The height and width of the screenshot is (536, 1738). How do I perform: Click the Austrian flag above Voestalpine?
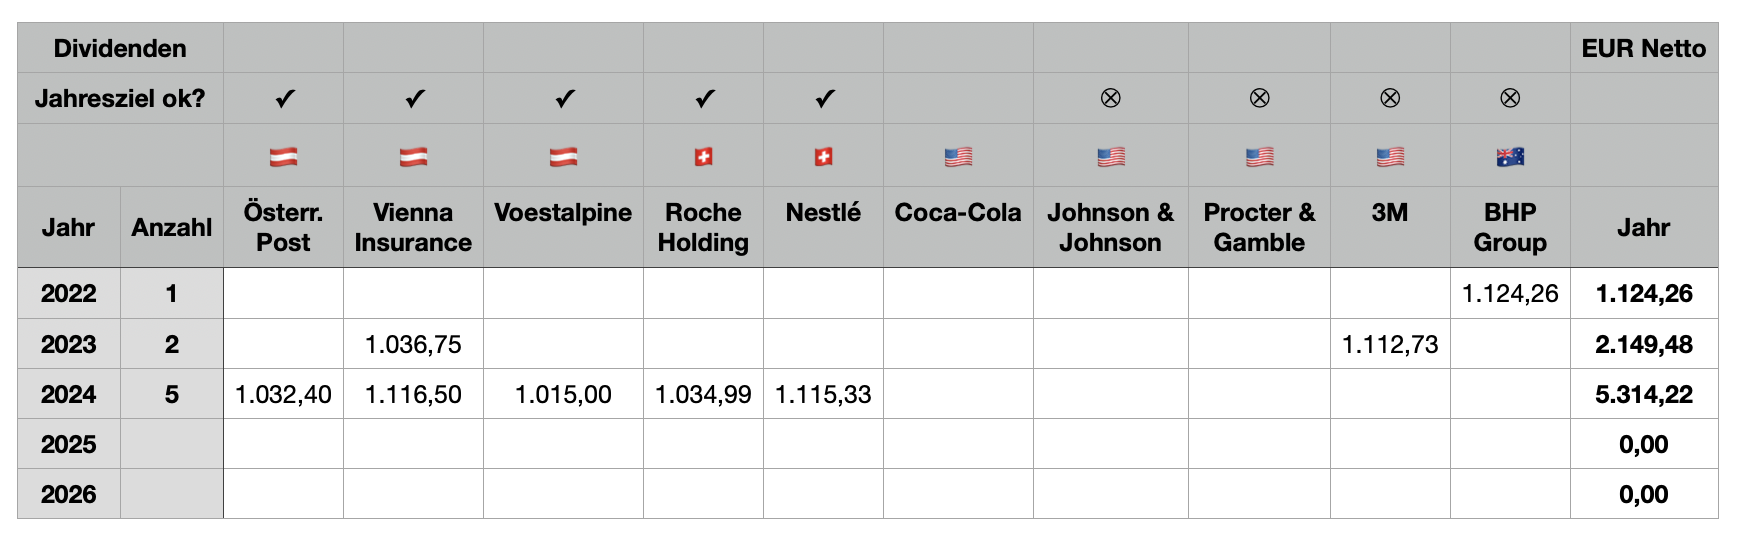point(563,156)
